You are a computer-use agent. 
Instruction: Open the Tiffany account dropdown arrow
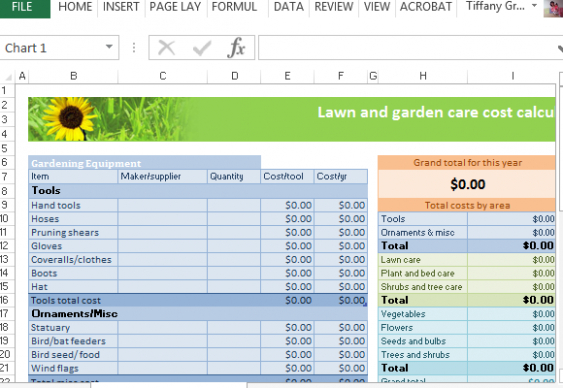[x=534, y=5]
